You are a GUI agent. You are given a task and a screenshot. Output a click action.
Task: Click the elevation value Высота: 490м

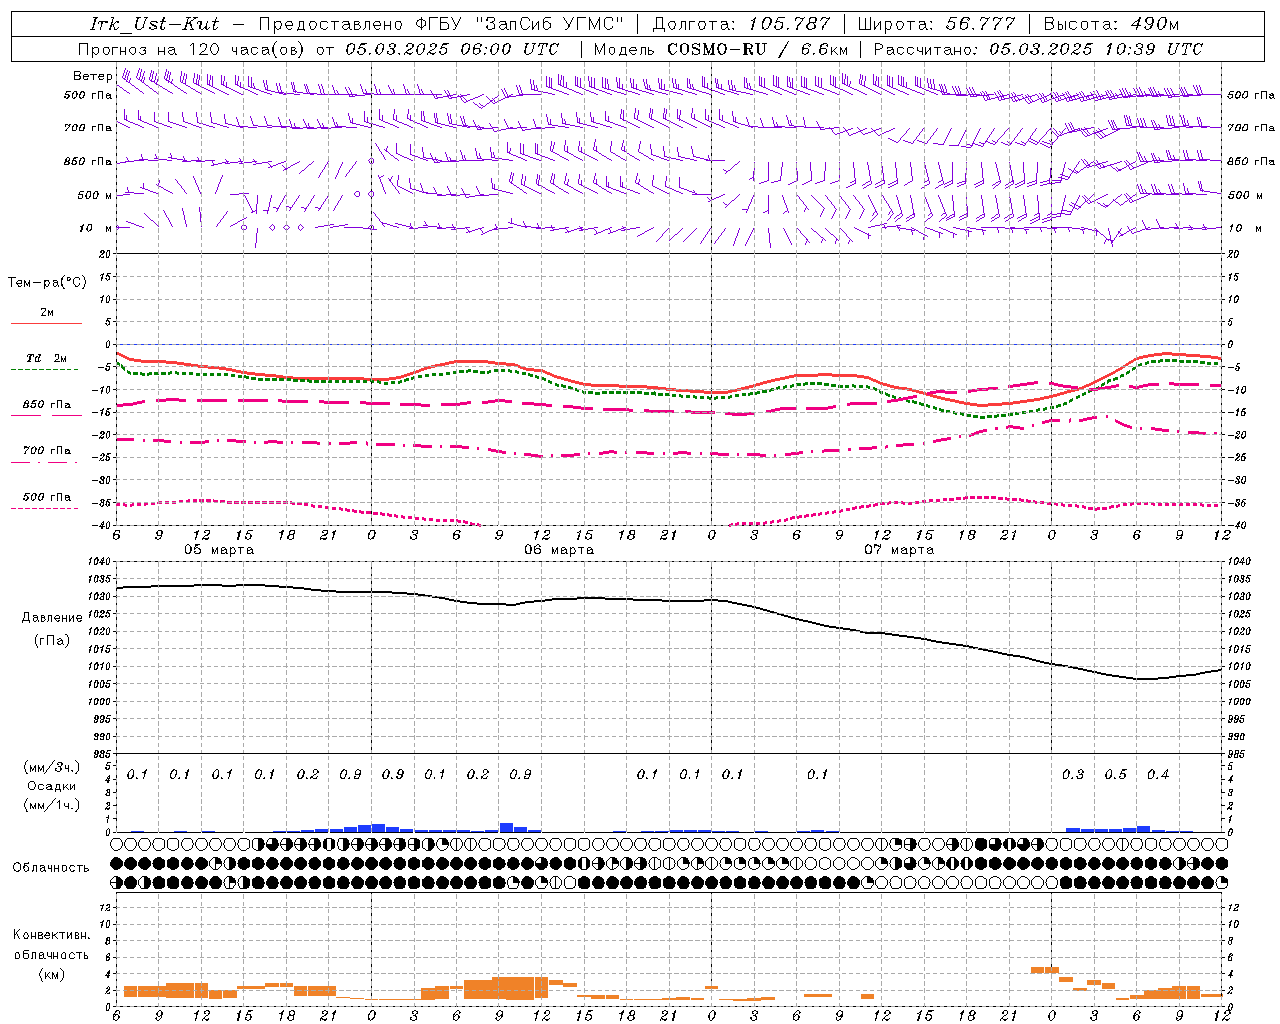pyautogui.click(x=1111, y=24)
